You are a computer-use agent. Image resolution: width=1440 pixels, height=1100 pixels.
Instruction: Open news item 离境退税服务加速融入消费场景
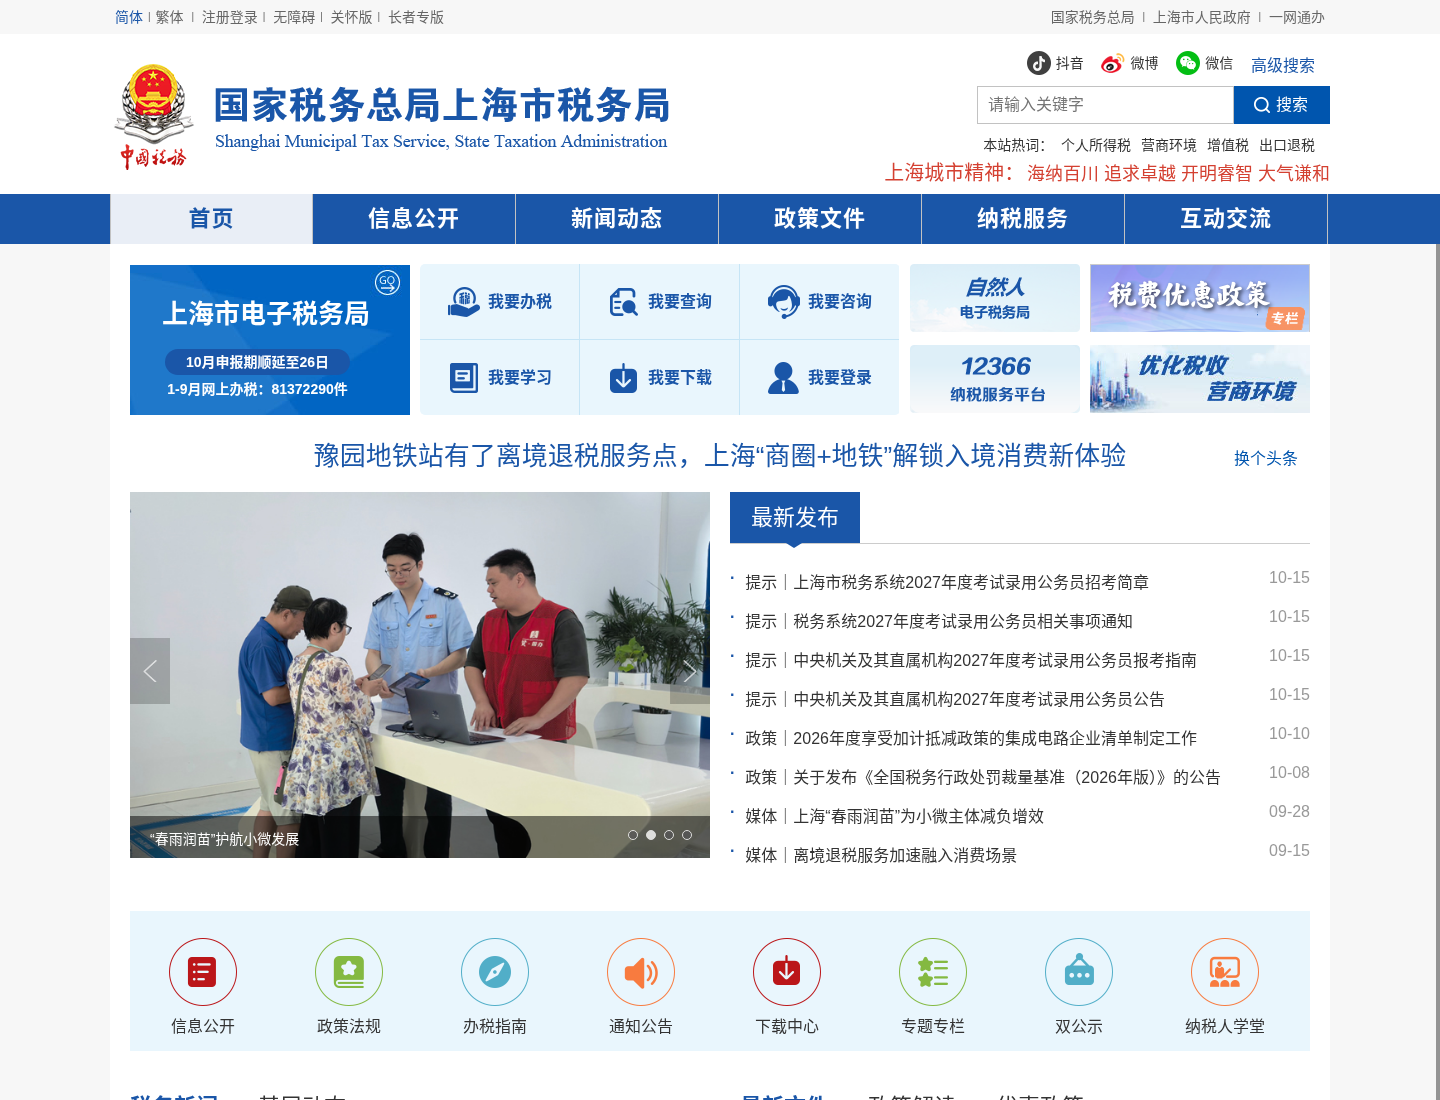(x=905, y=855)
